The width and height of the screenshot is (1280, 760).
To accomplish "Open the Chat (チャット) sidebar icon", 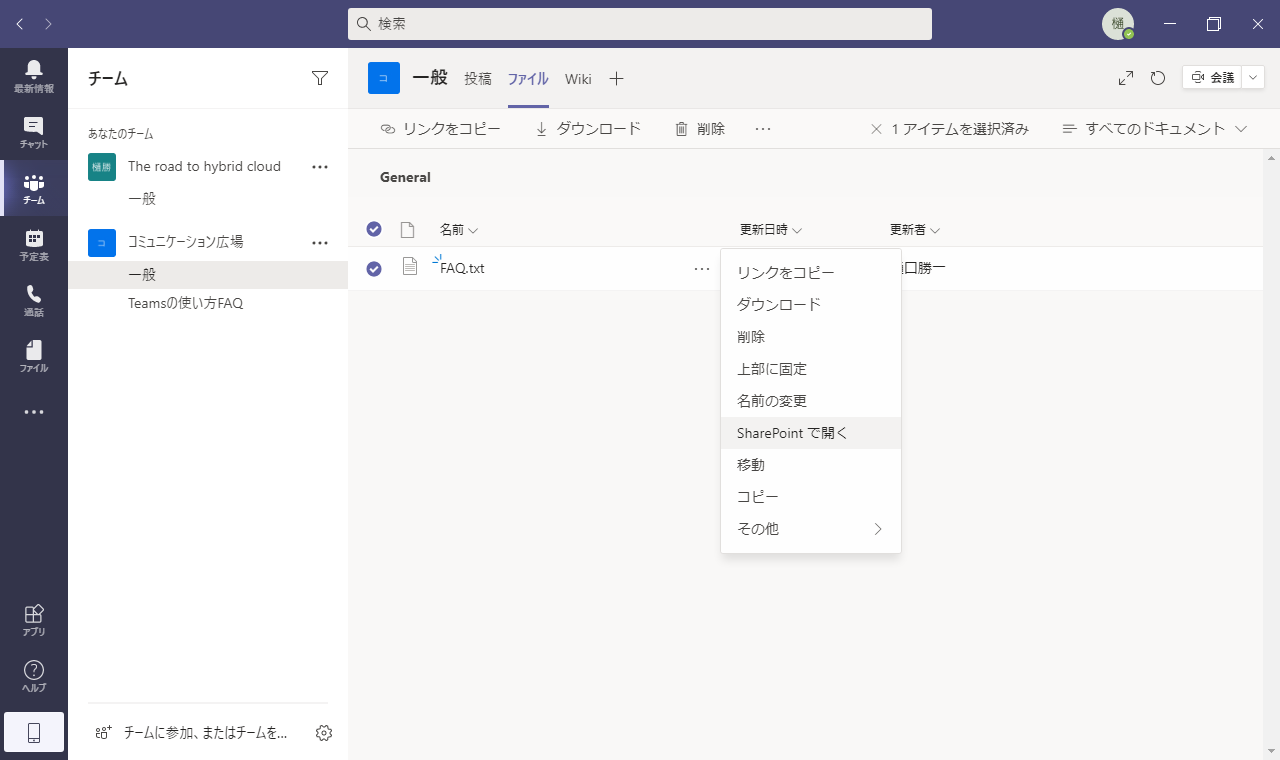I will click(x=34, y=132).
